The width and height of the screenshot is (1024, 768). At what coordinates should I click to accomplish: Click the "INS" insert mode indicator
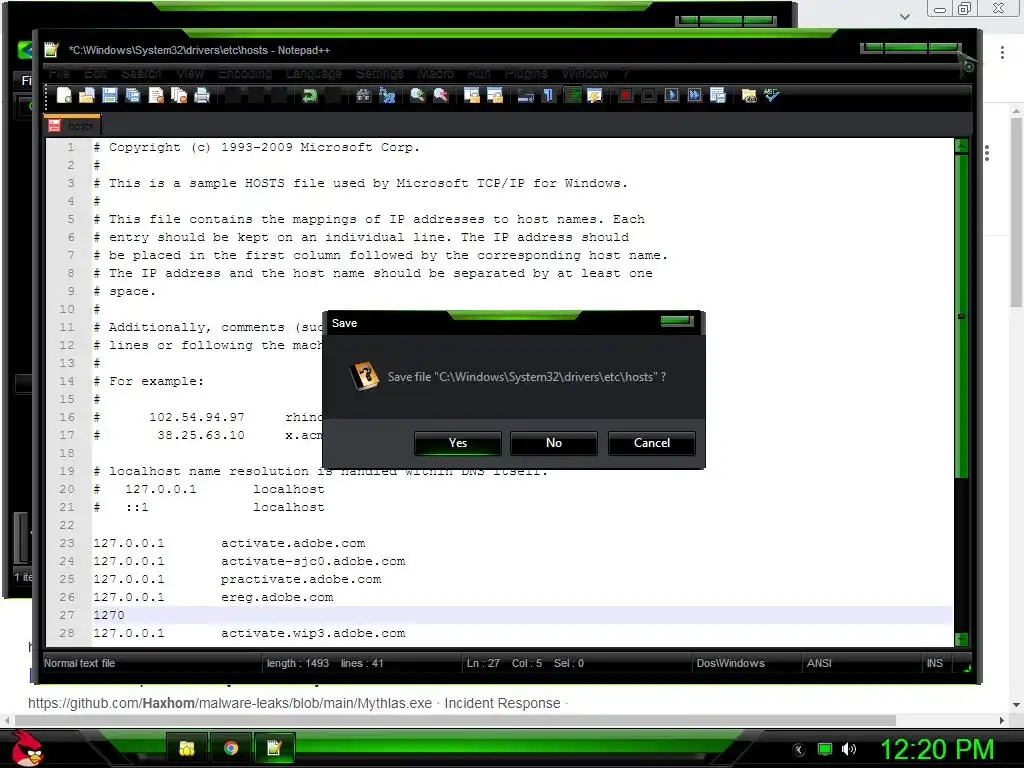click(x=935, y=664)
